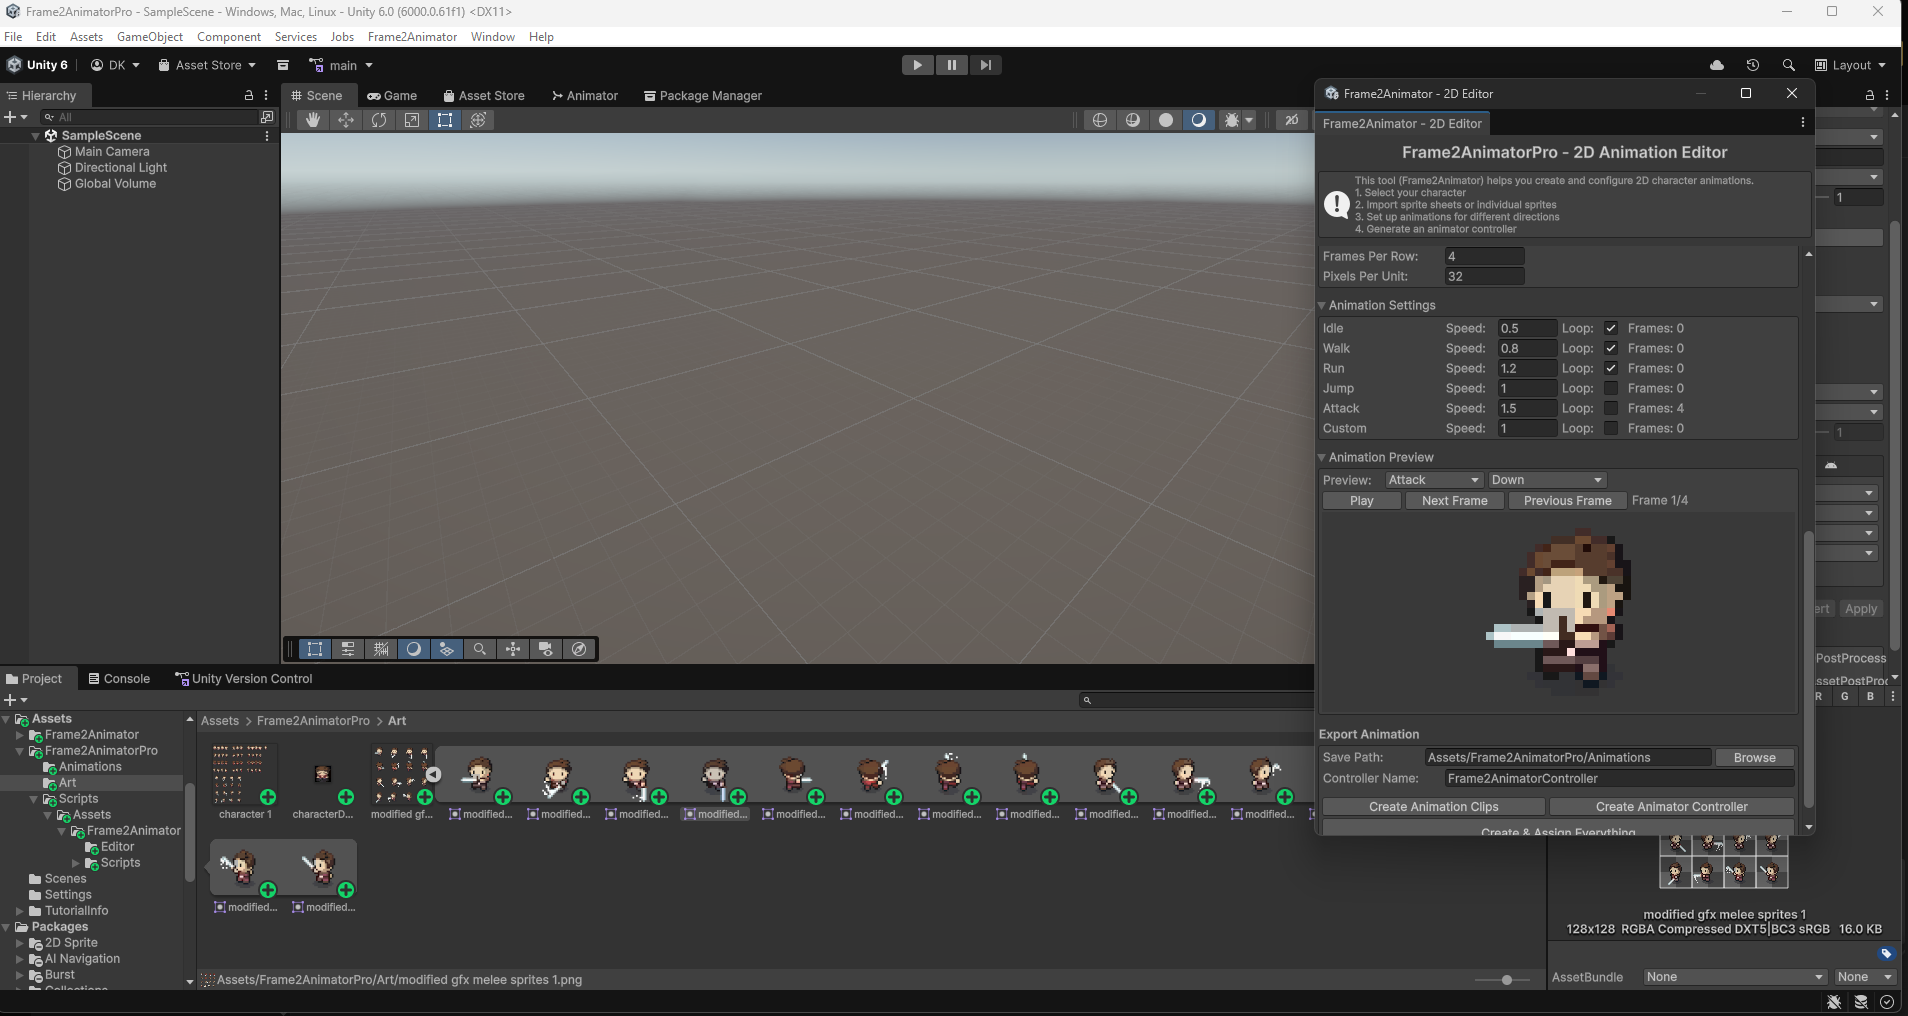Click the Pause button in top toolbar
Screen dimensions: 1908x1016
click(951, 65)
